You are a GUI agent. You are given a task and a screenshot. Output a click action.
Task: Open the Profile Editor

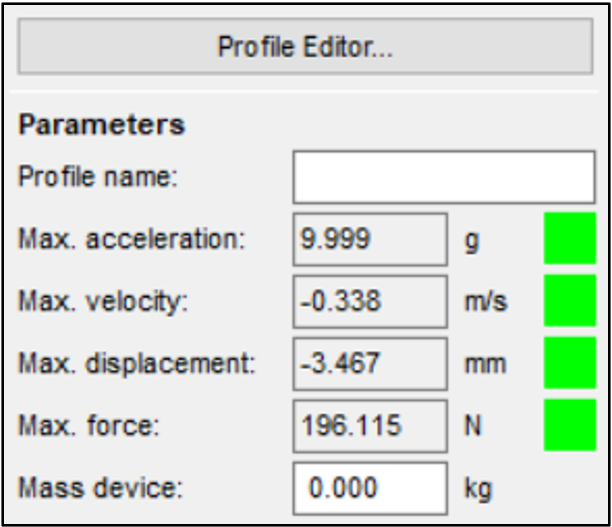point(305,47)
